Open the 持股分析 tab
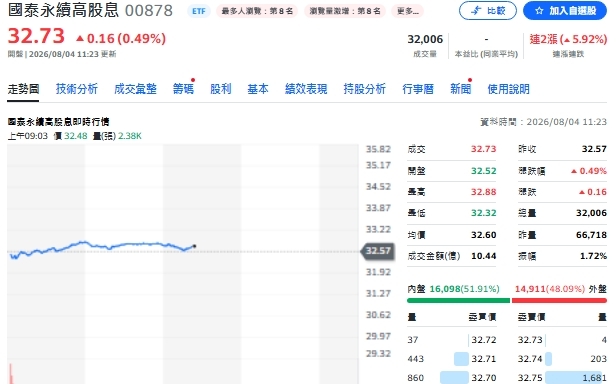Viewport: 616px width, 384px height. (365, 89)
